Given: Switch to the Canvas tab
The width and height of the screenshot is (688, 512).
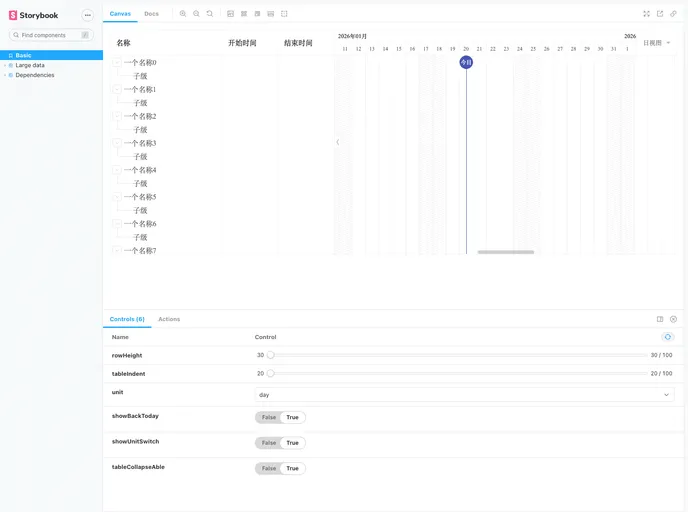Looking at the screenshot, I should click(120, 14).
